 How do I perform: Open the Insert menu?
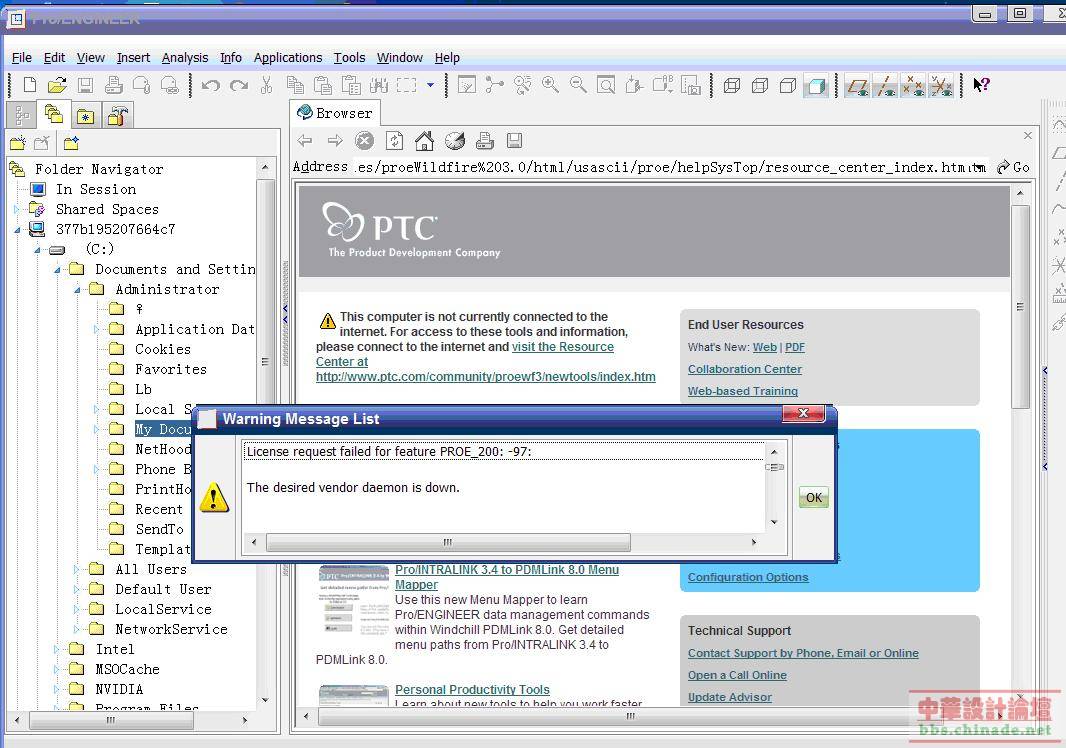click(133, 58)
